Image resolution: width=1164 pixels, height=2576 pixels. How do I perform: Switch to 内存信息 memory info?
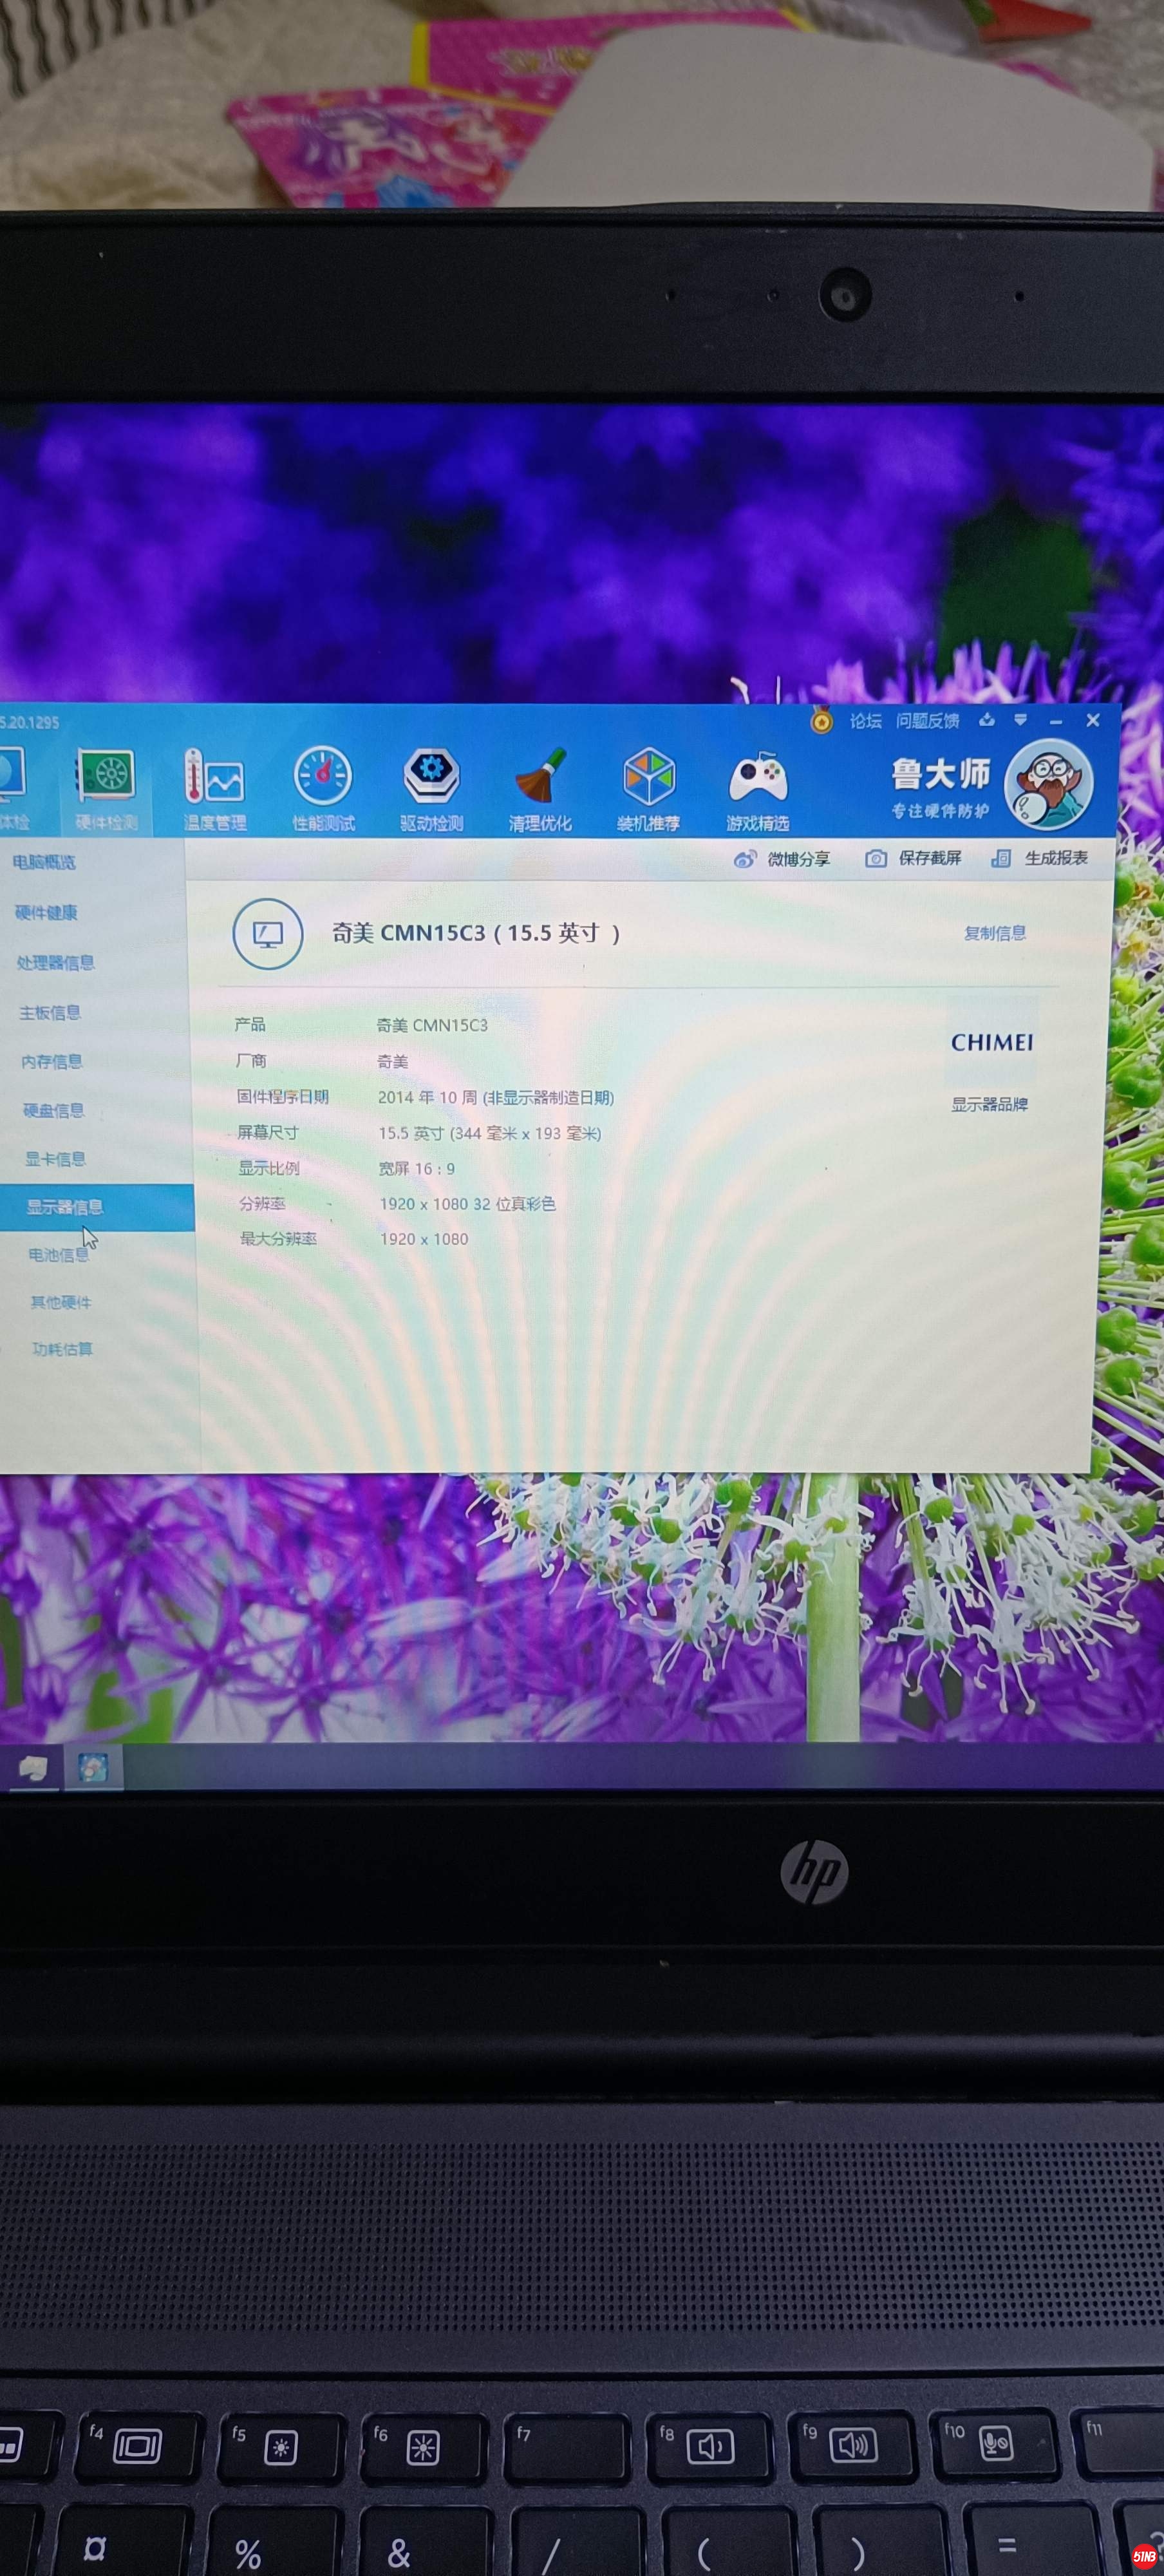point(52,1062)
